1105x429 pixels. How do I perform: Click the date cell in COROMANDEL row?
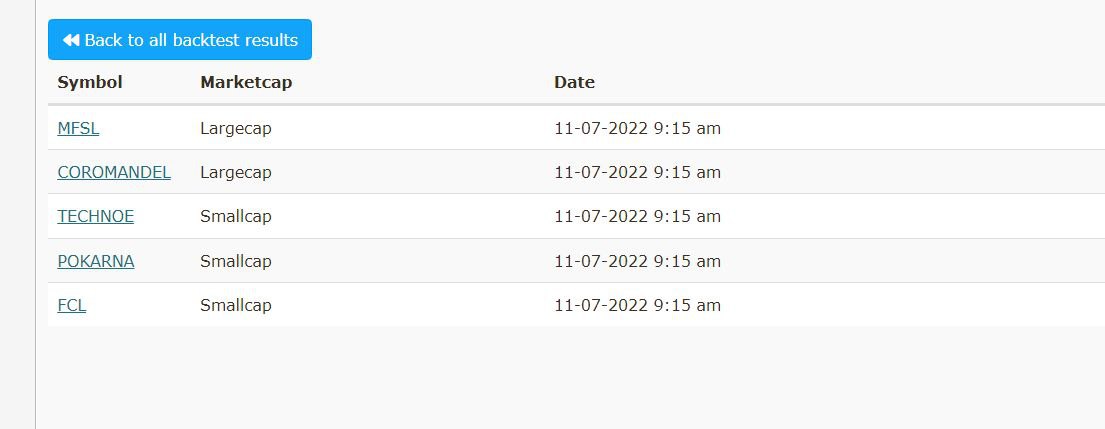coord(637,172)
